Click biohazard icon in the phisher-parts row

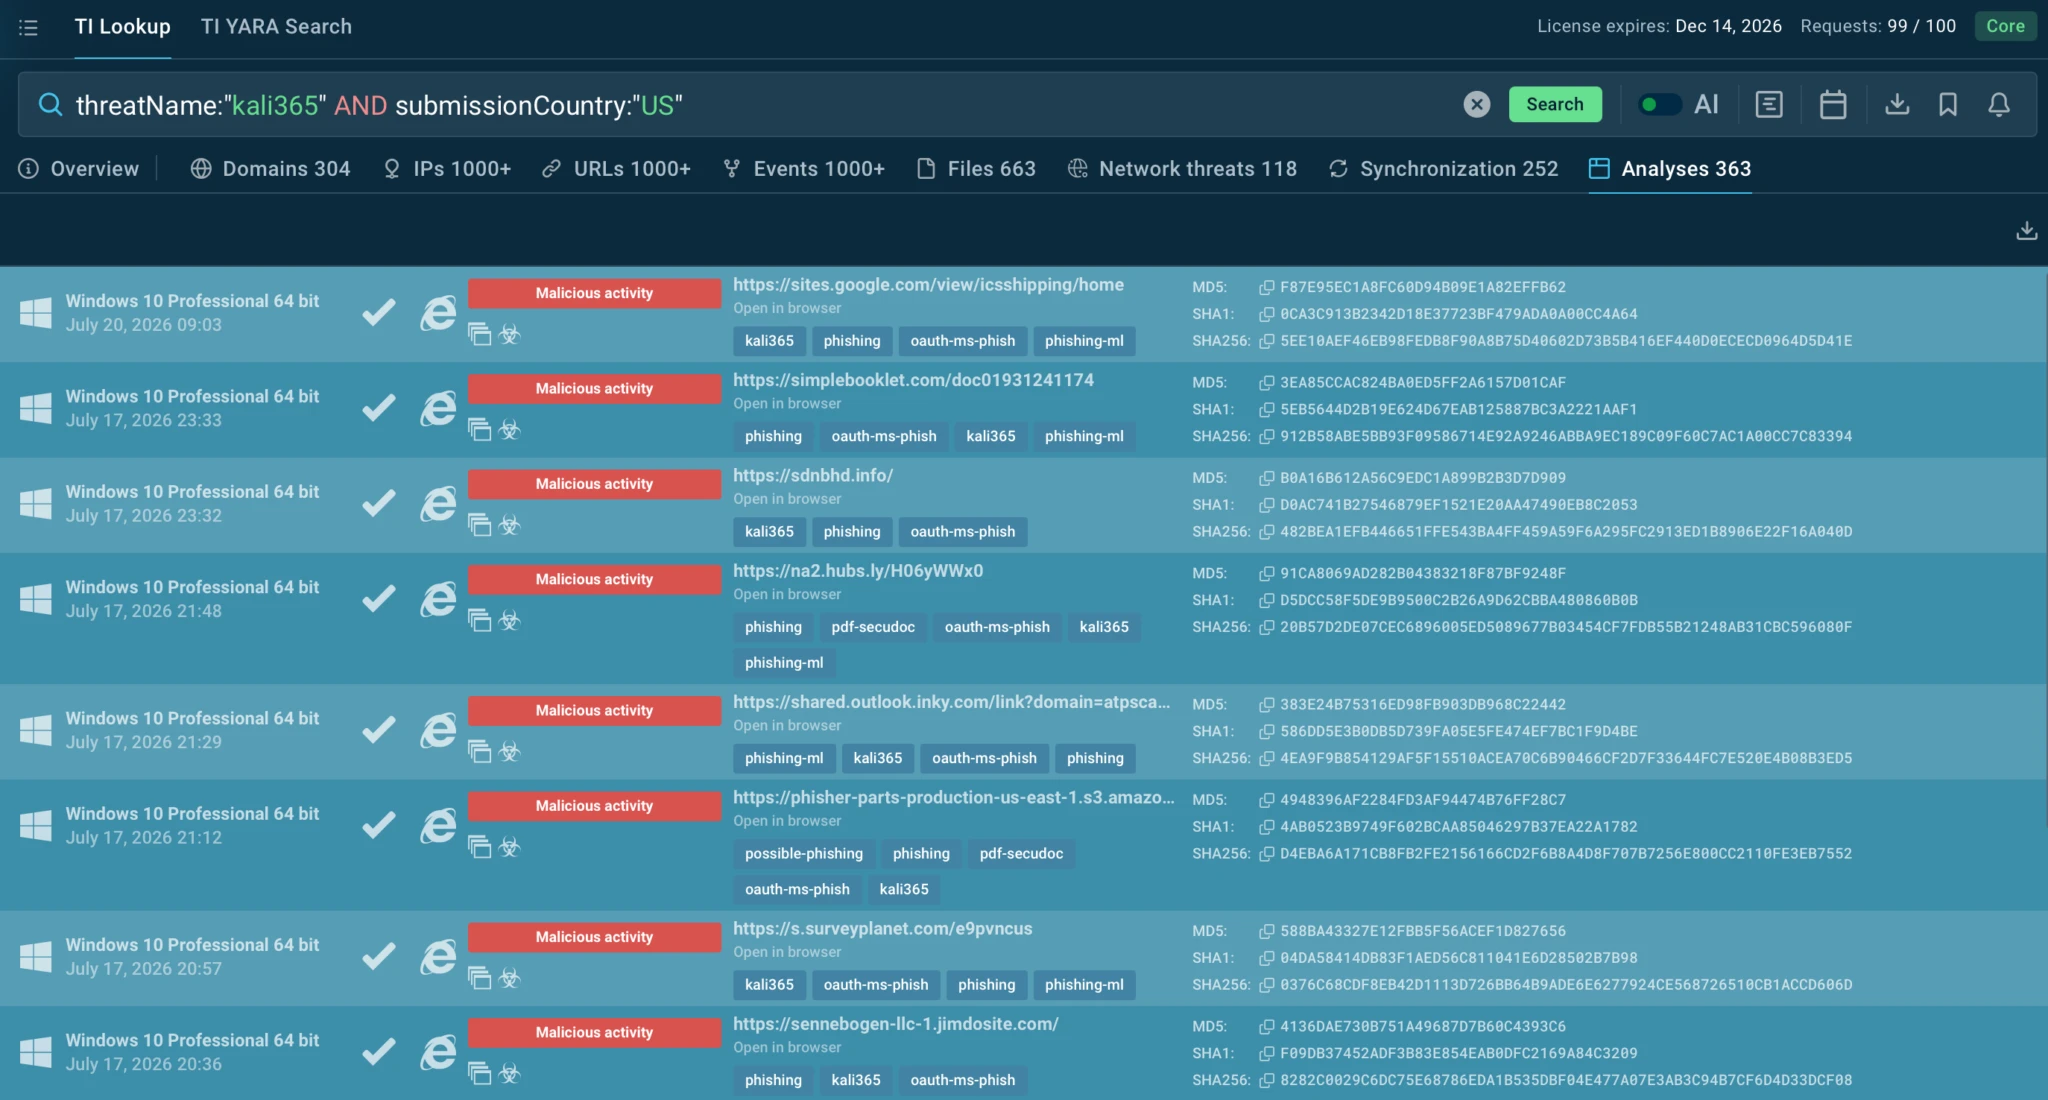[510, 847]
